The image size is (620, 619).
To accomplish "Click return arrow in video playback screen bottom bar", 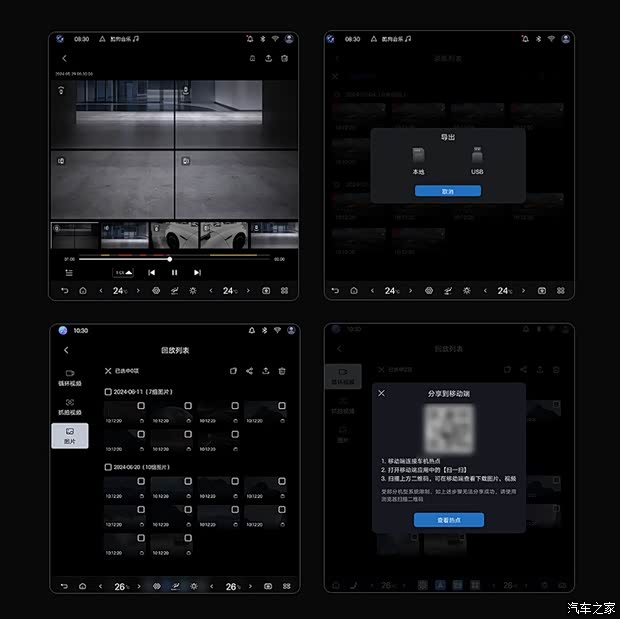I will 64,291.
